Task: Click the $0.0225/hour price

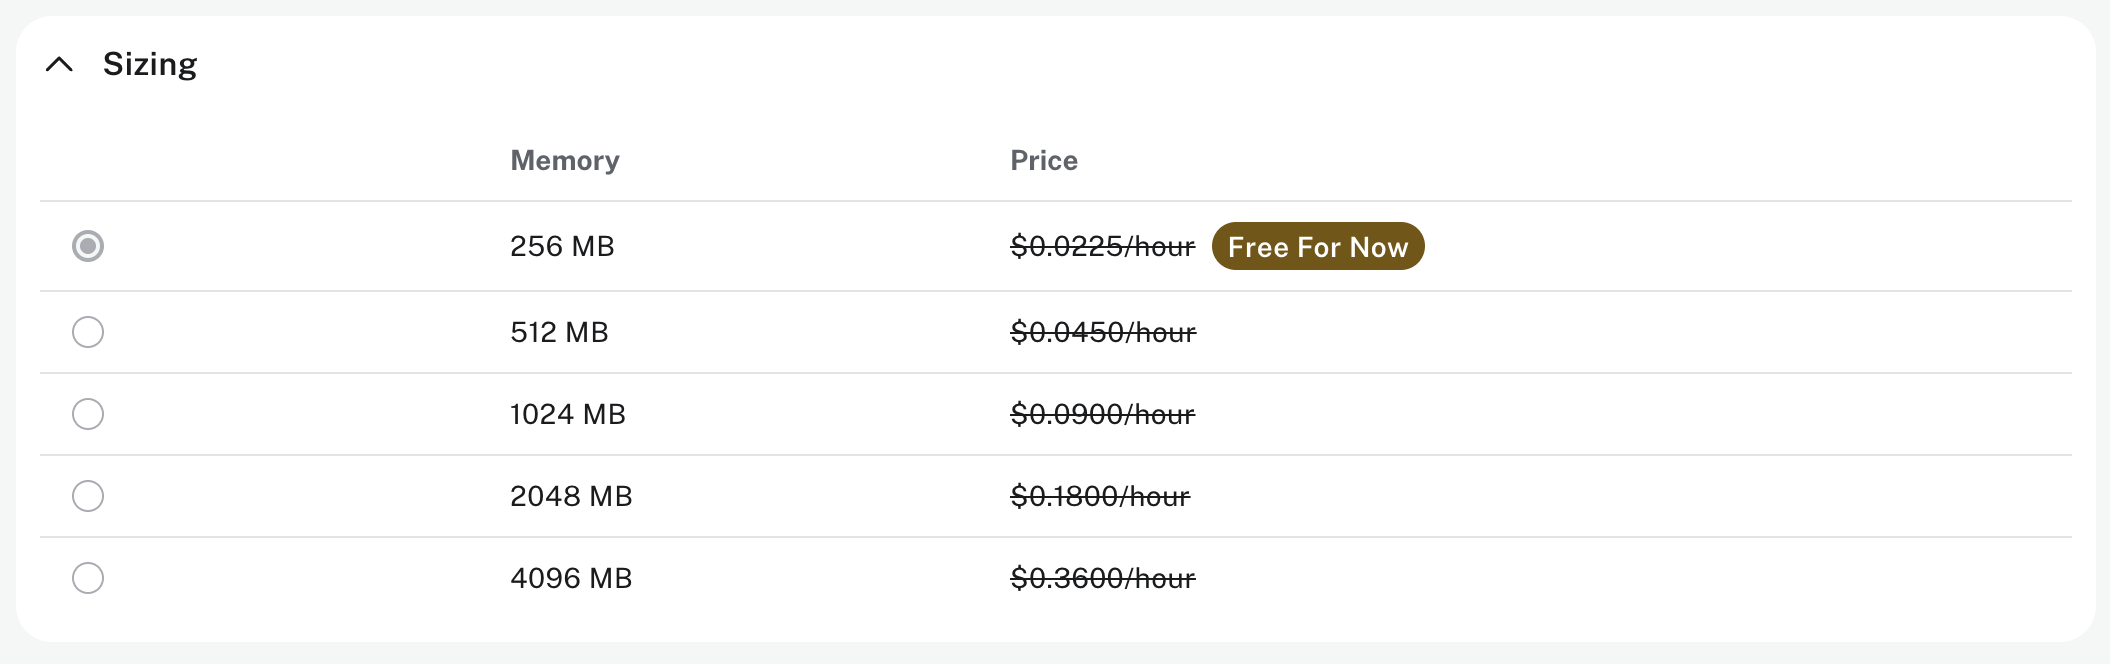Action: click(x=1103, y=246)
